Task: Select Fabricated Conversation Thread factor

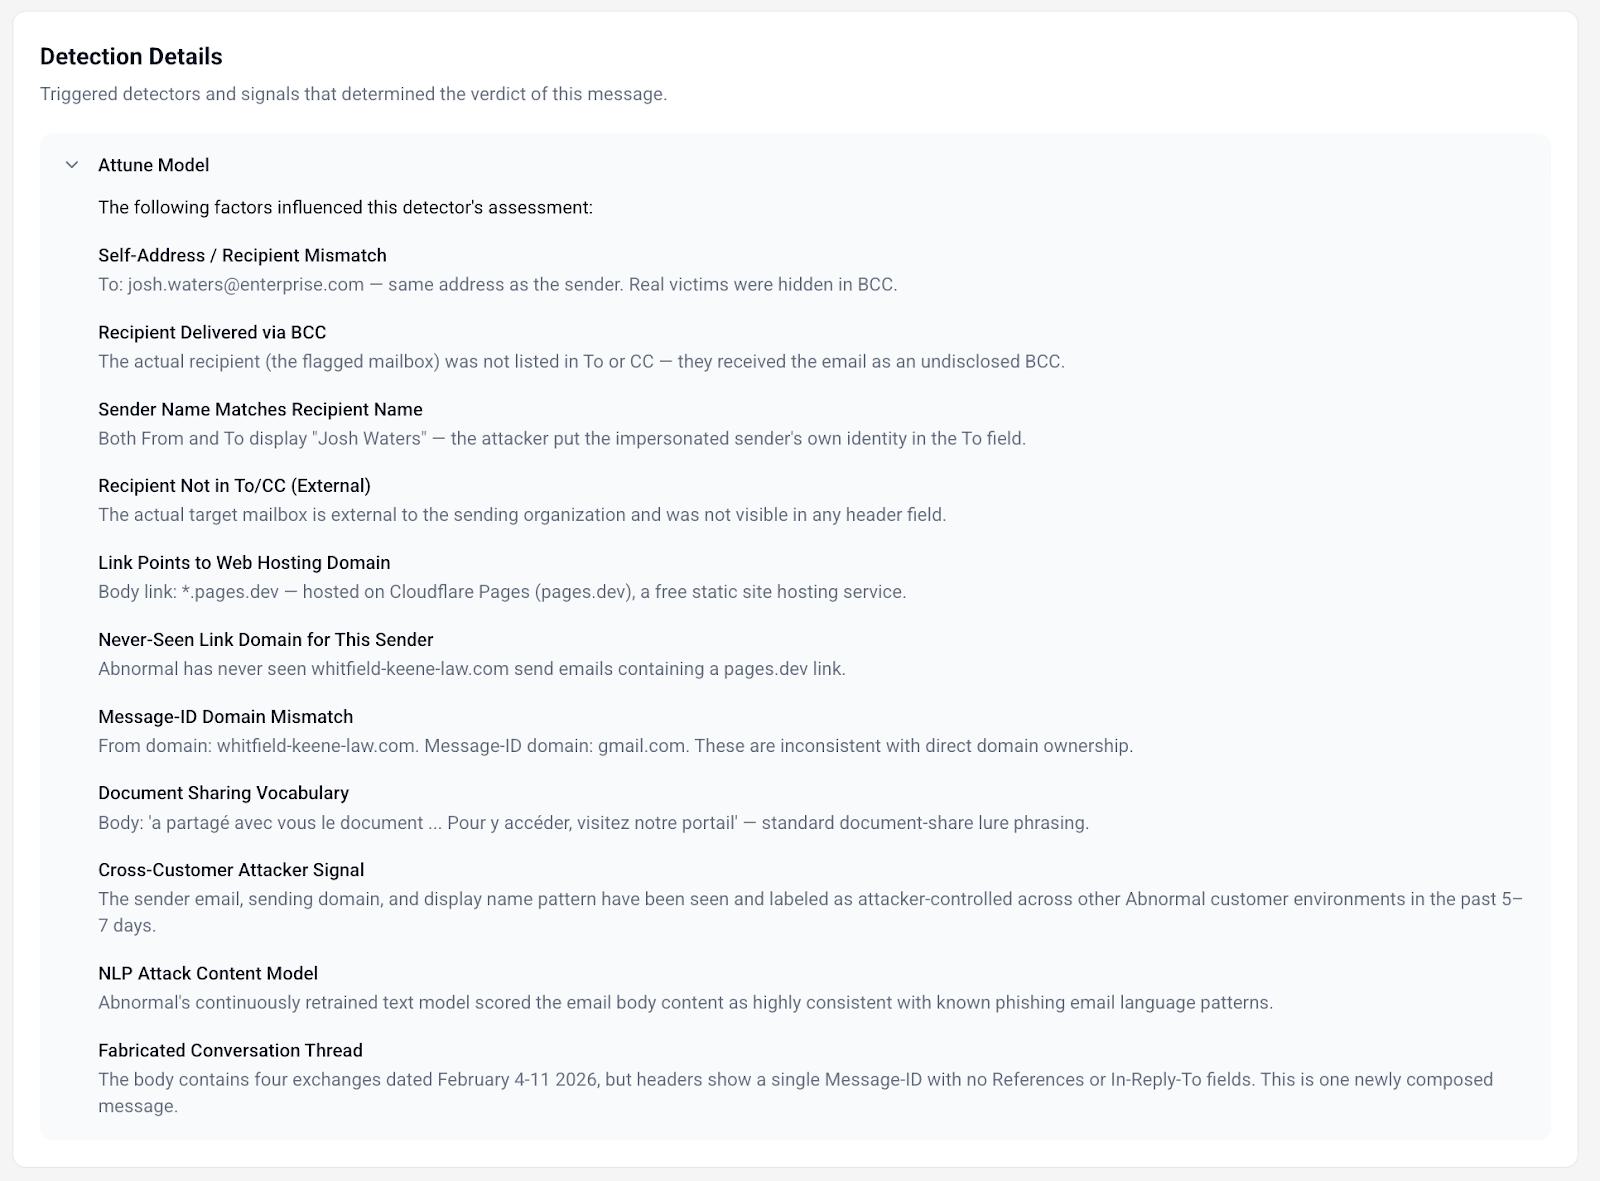Action: (230, 1050)
